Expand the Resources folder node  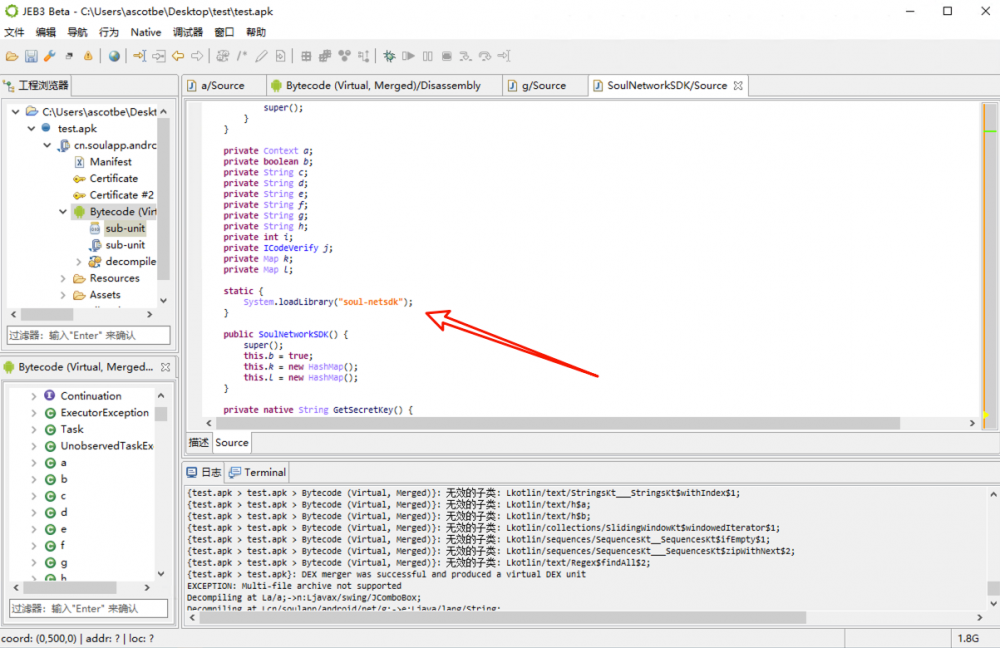pos(63,278)
